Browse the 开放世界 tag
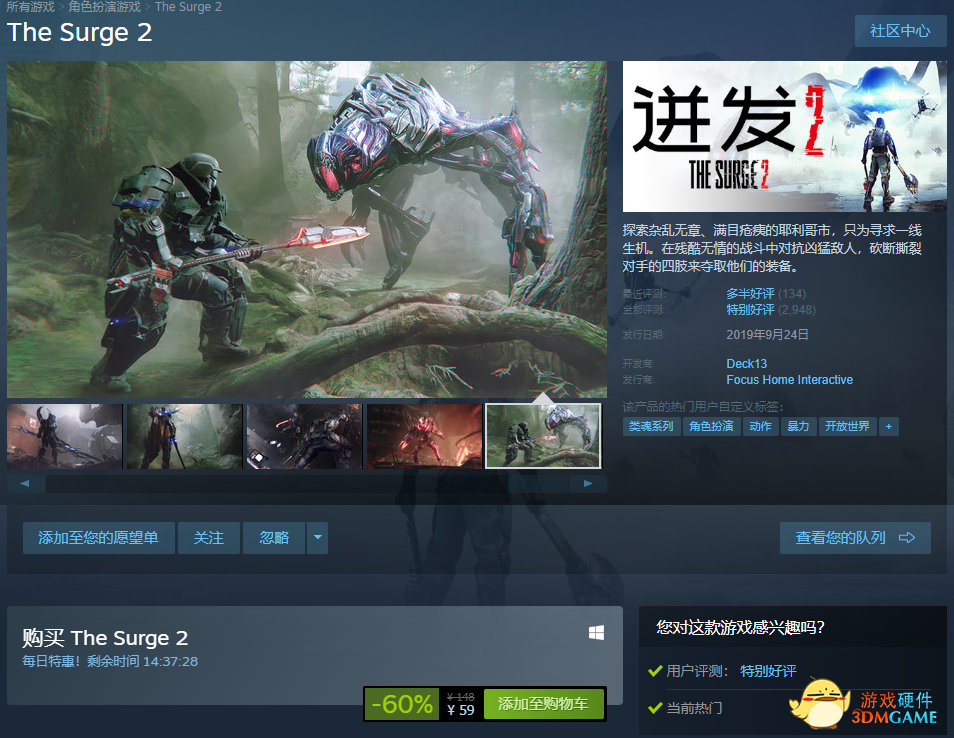The height and width of the screenshot is (738, 954). pos(848,426)
